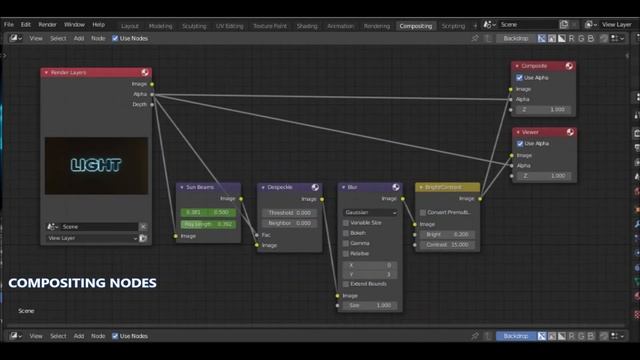This screenshot has width=640, height=360.
Task: Select Alpha channel icon next to grey Backdrop
Action: [x=562, y=38]
